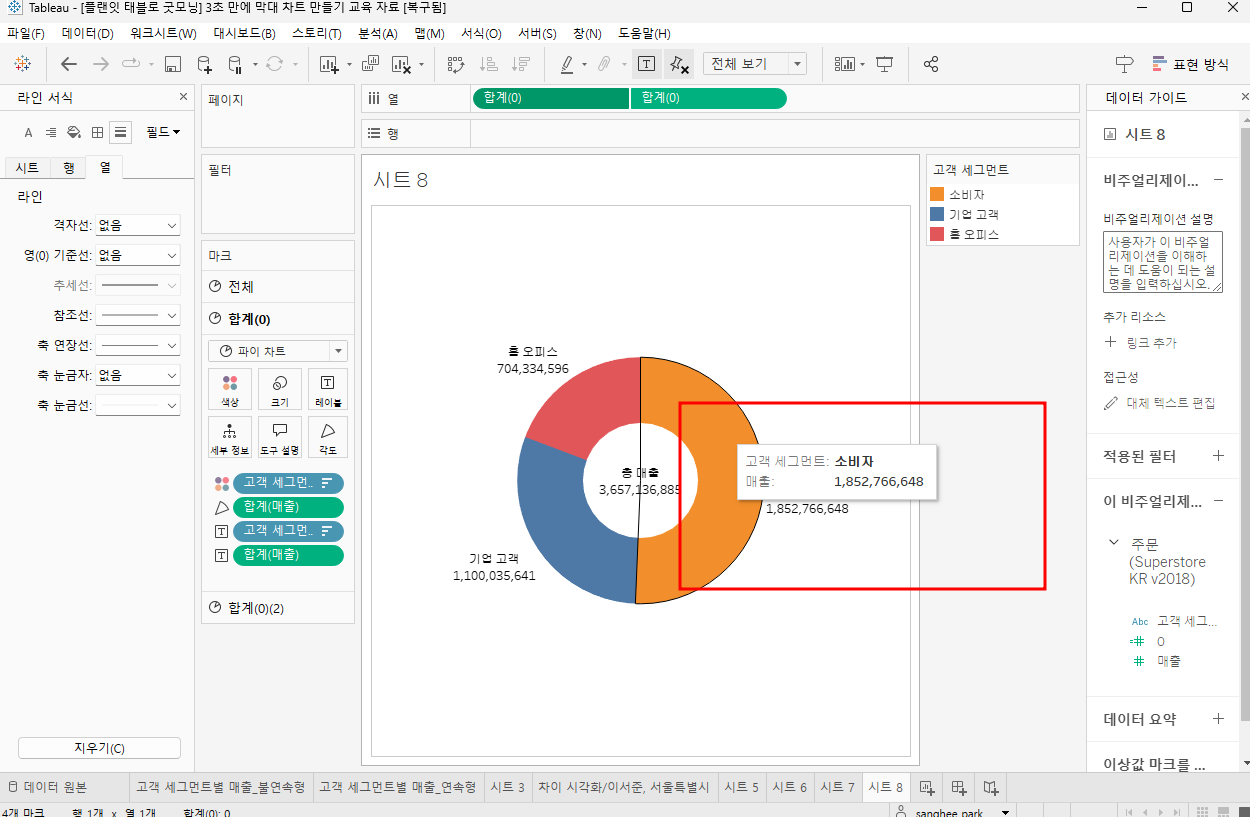This screenshot has width=1250, height=817.
Task: Select the alignment format icon
Action: 51,132
